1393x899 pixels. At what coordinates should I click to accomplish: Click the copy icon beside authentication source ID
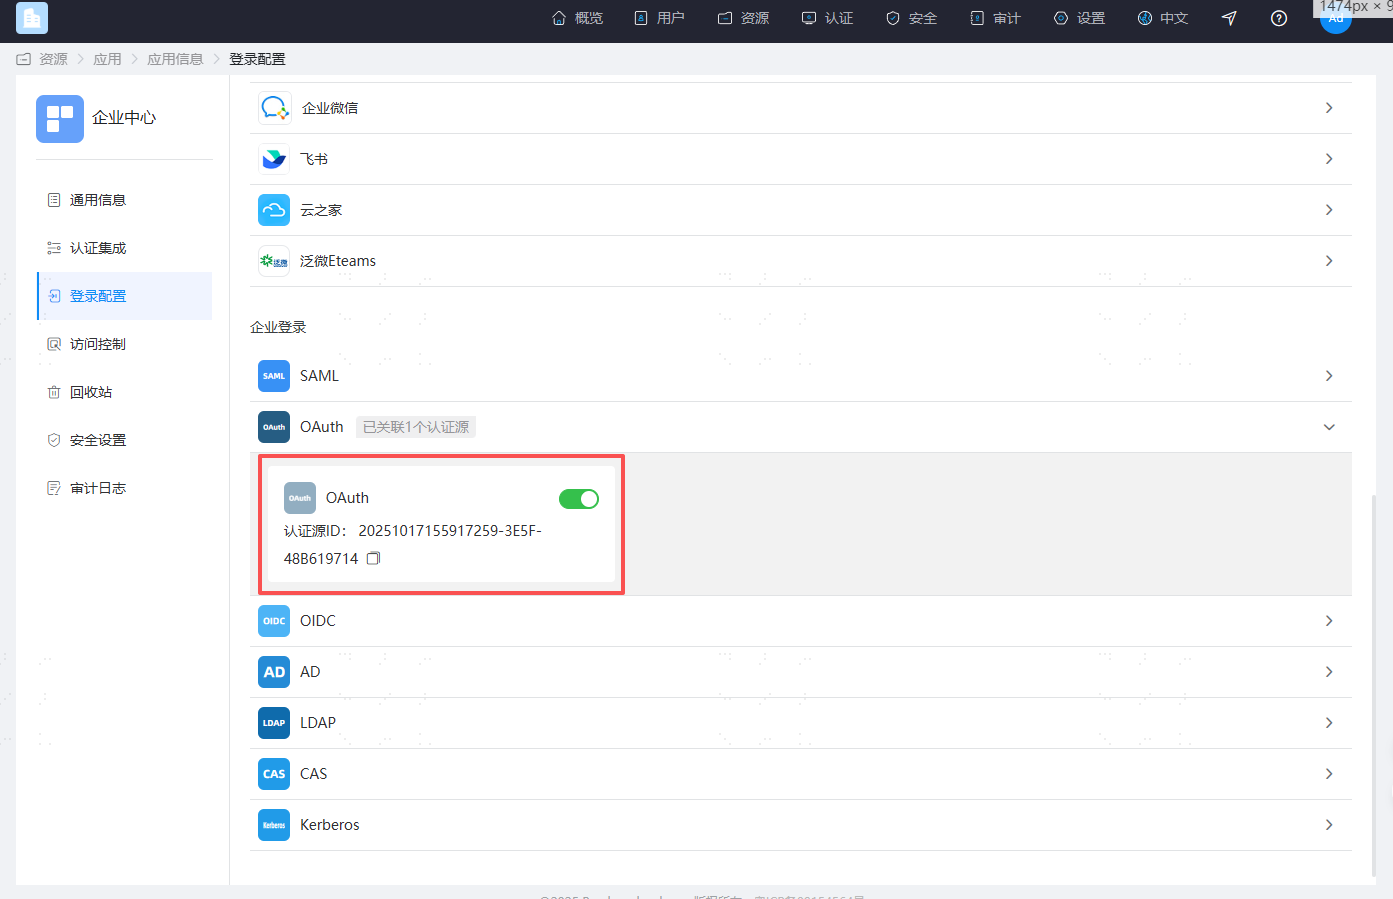(x=373, y=559)
